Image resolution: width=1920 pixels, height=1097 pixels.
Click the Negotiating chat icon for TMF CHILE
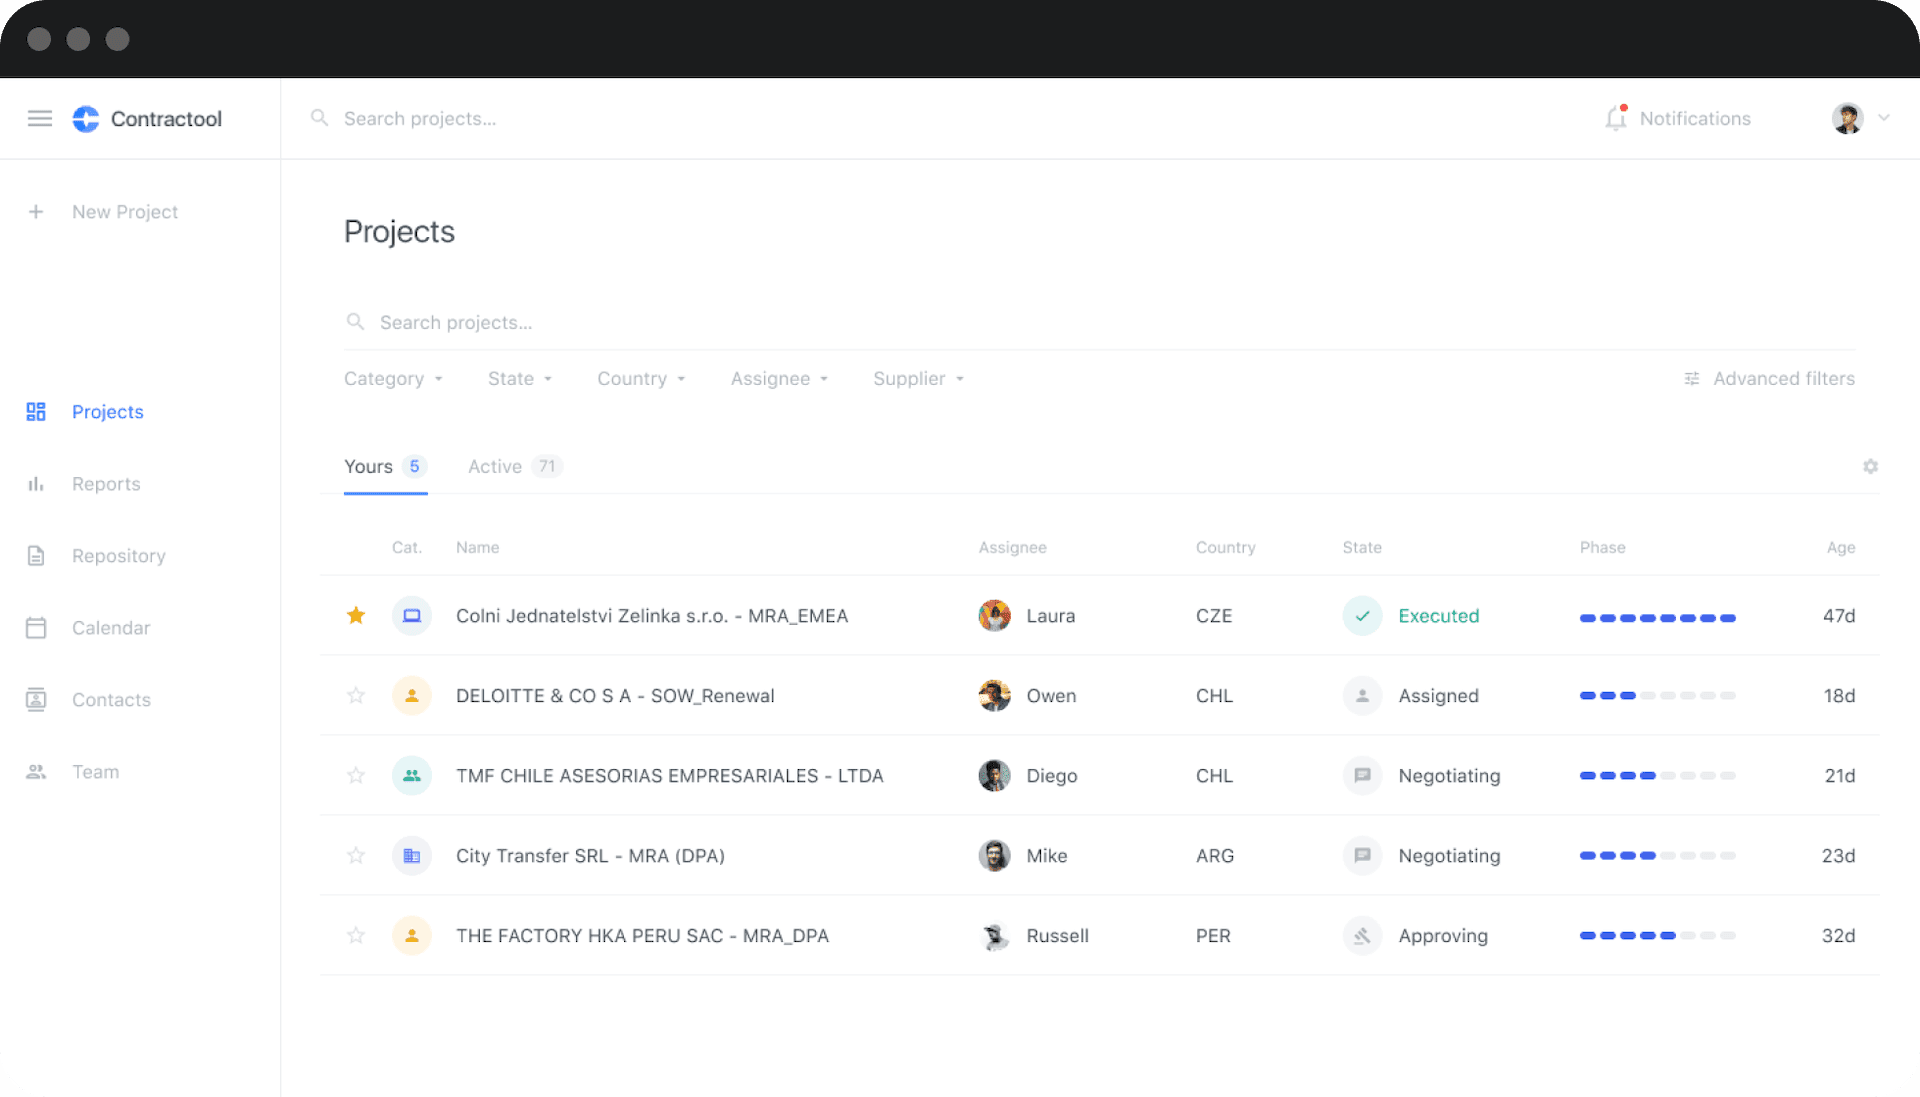(1362, 776)
